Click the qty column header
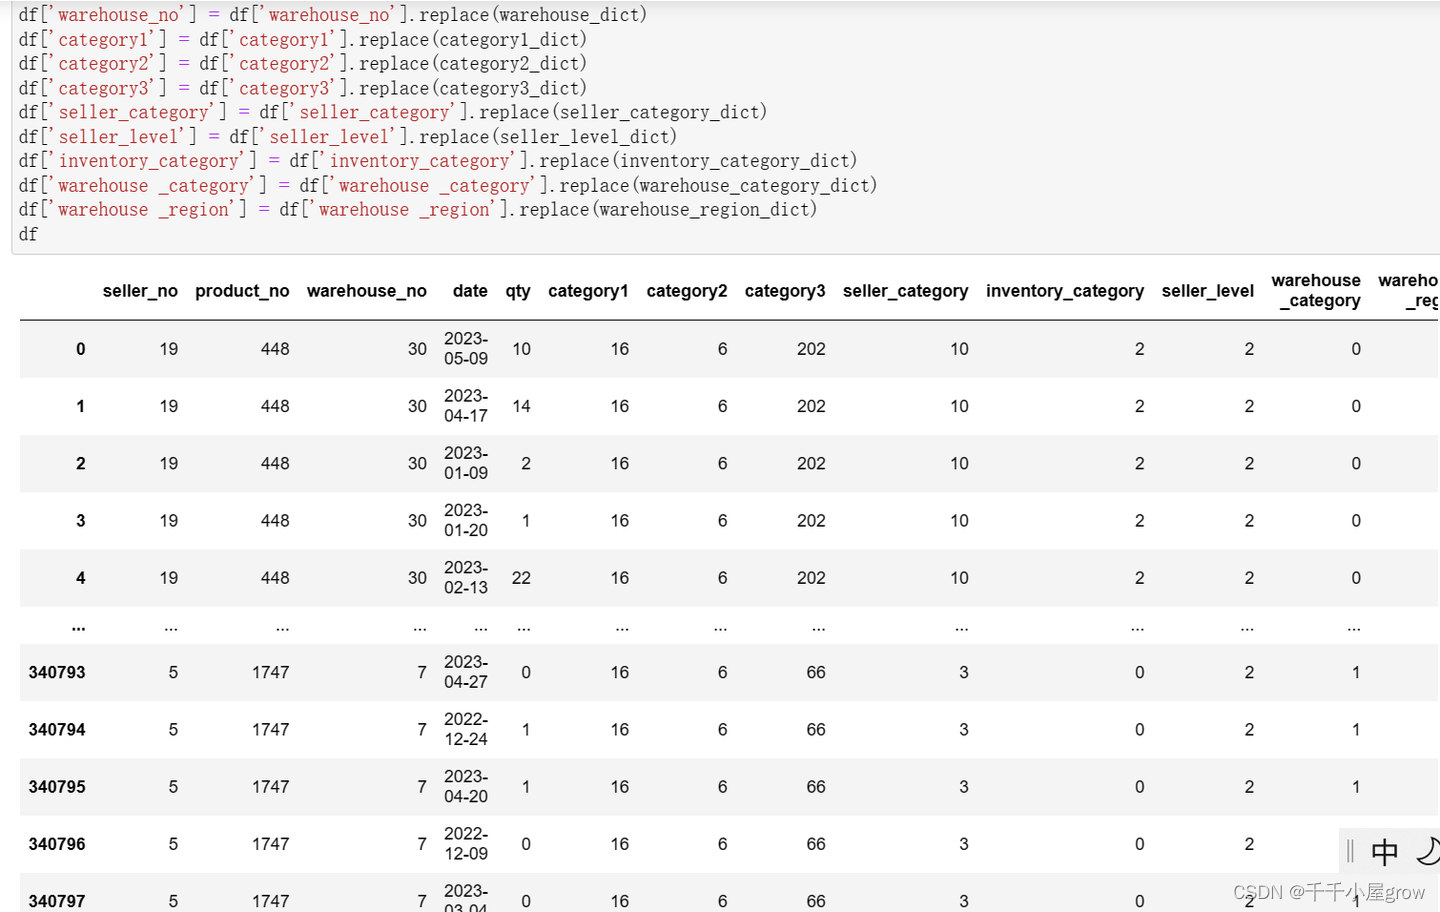Image resolution: width=1440 pixels, height=912 pixels. pos(518,291)
